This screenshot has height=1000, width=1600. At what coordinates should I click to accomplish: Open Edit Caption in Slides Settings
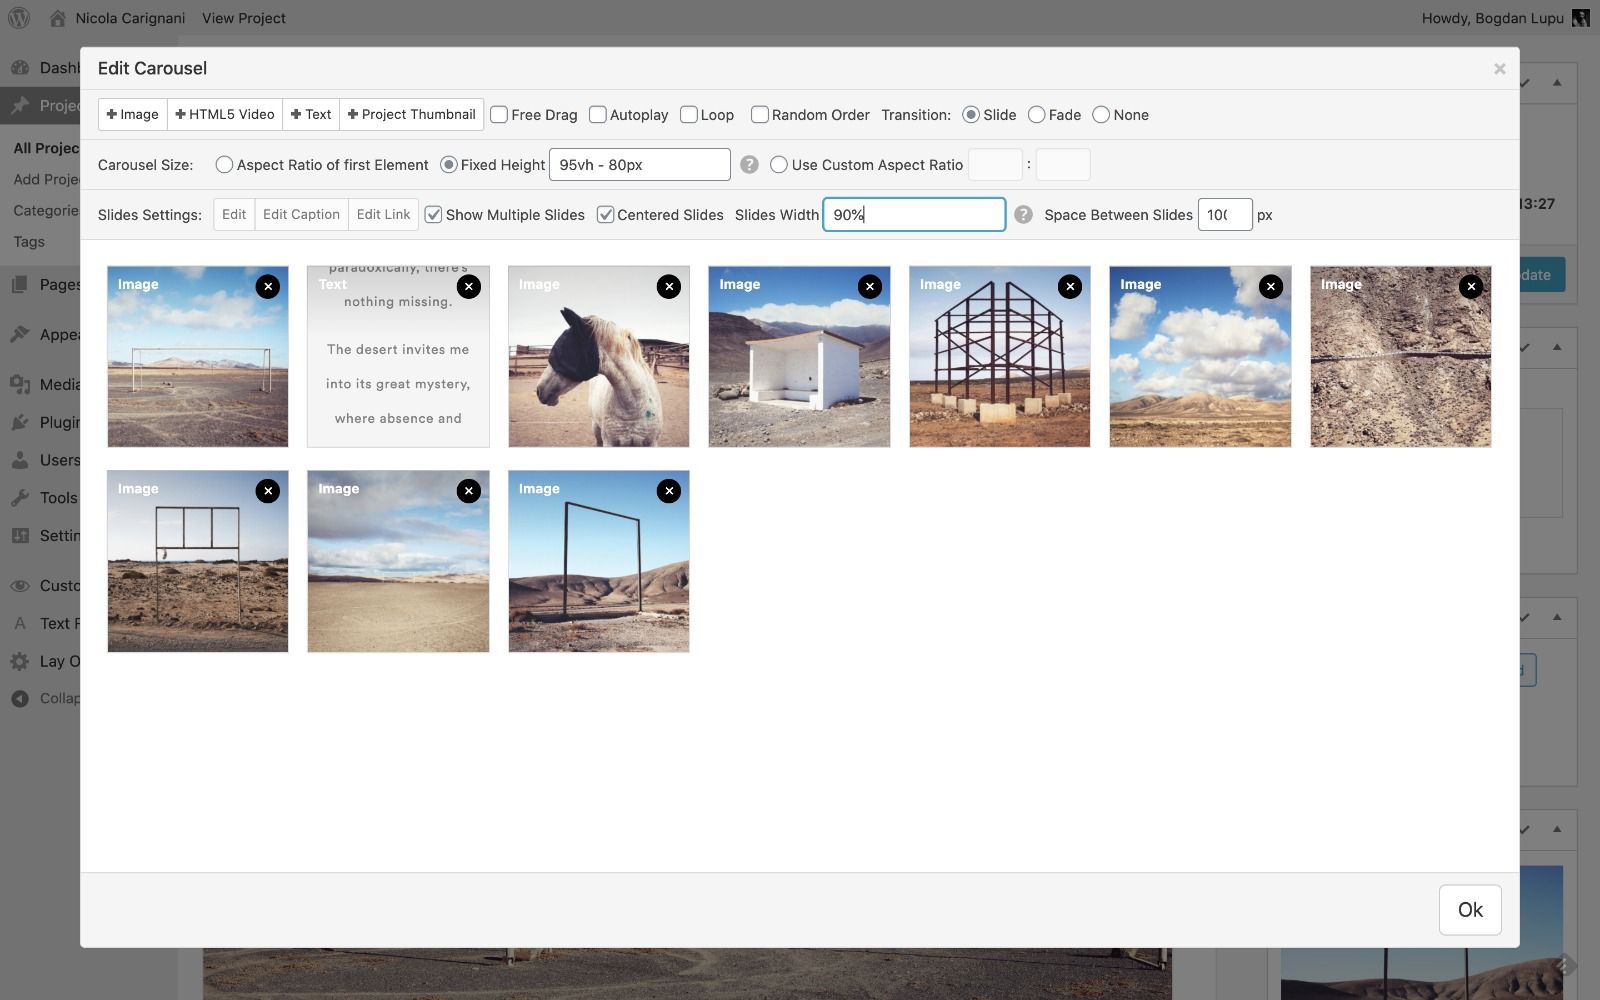click(301, 215)
